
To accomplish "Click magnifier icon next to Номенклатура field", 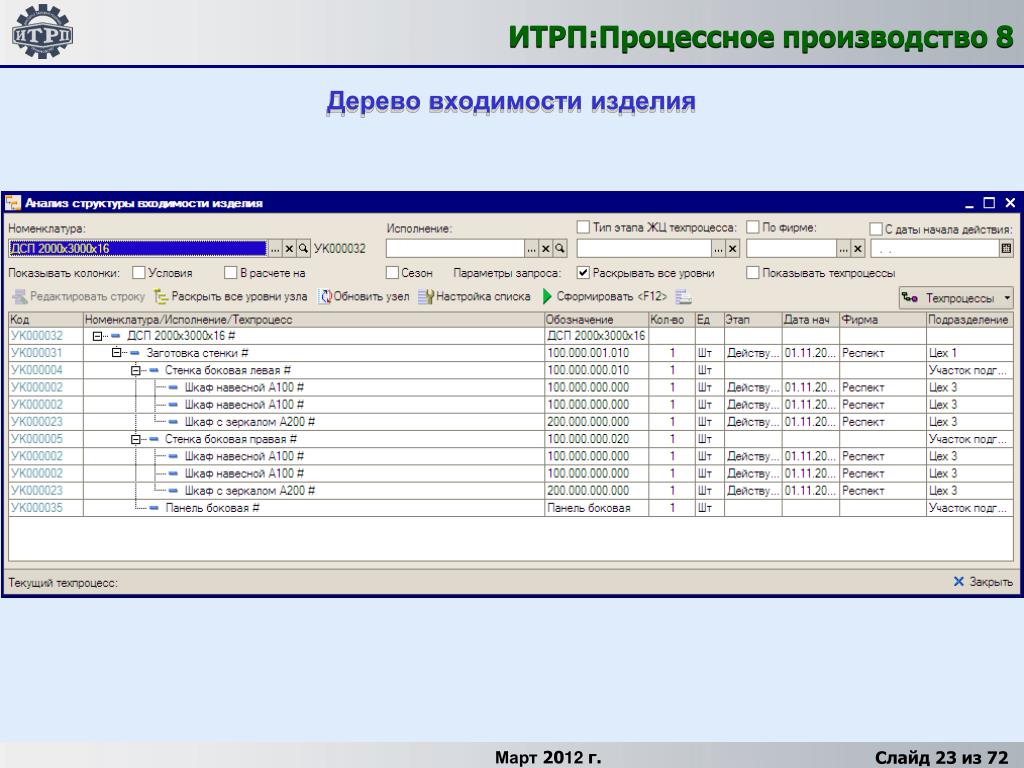I will point(303,249).
